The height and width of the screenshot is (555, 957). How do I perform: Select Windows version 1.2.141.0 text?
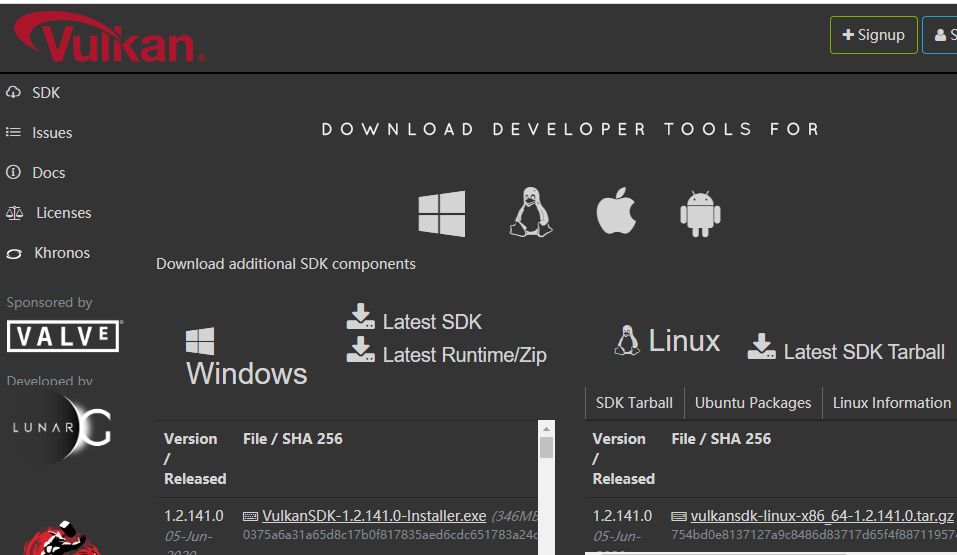coord(193,516)
